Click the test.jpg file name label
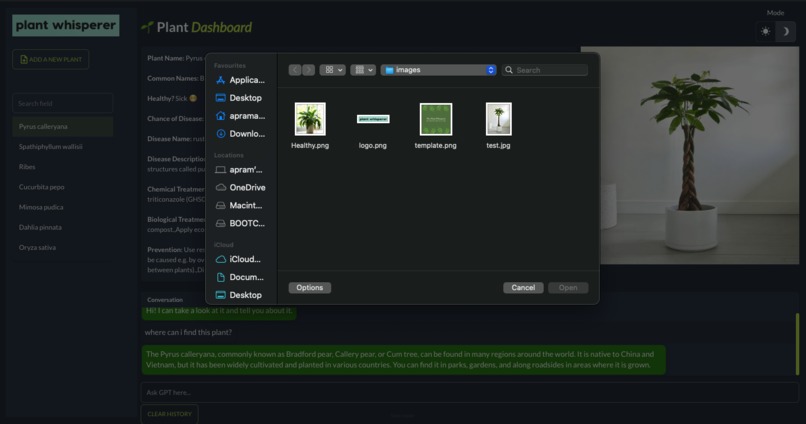Image resolution: width=806 pixels, height=424 pixels. [499, 145]
